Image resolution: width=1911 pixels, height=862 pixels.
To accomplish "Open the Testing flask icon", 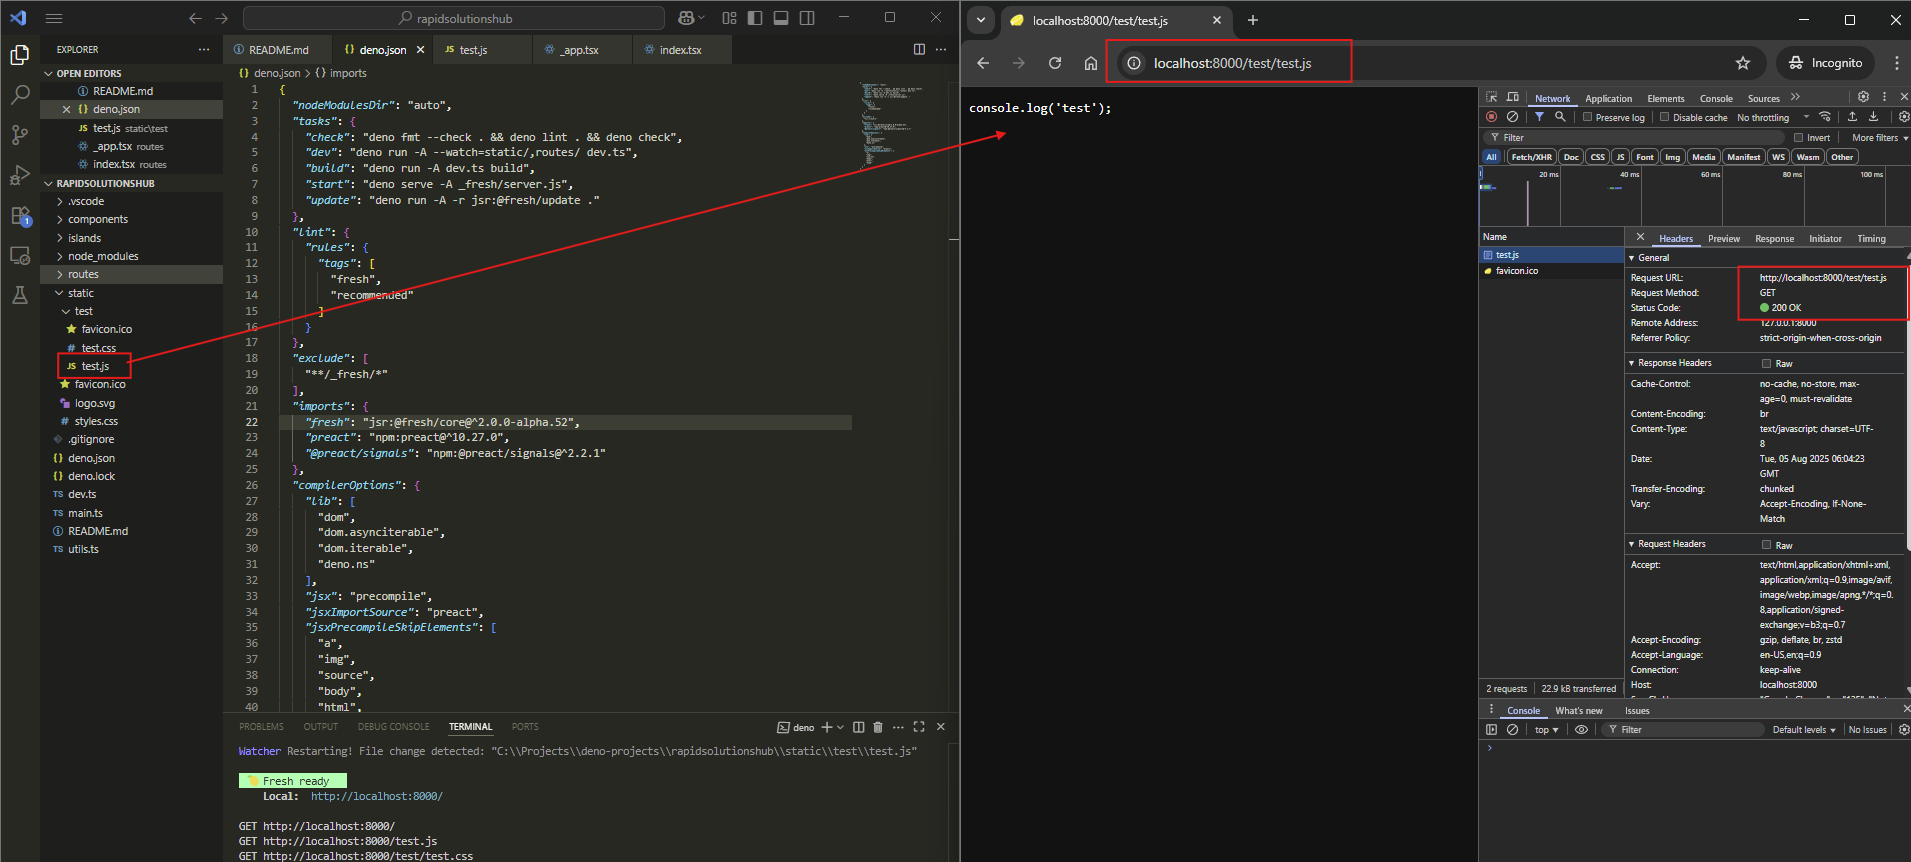I will (x=19, y=296).
